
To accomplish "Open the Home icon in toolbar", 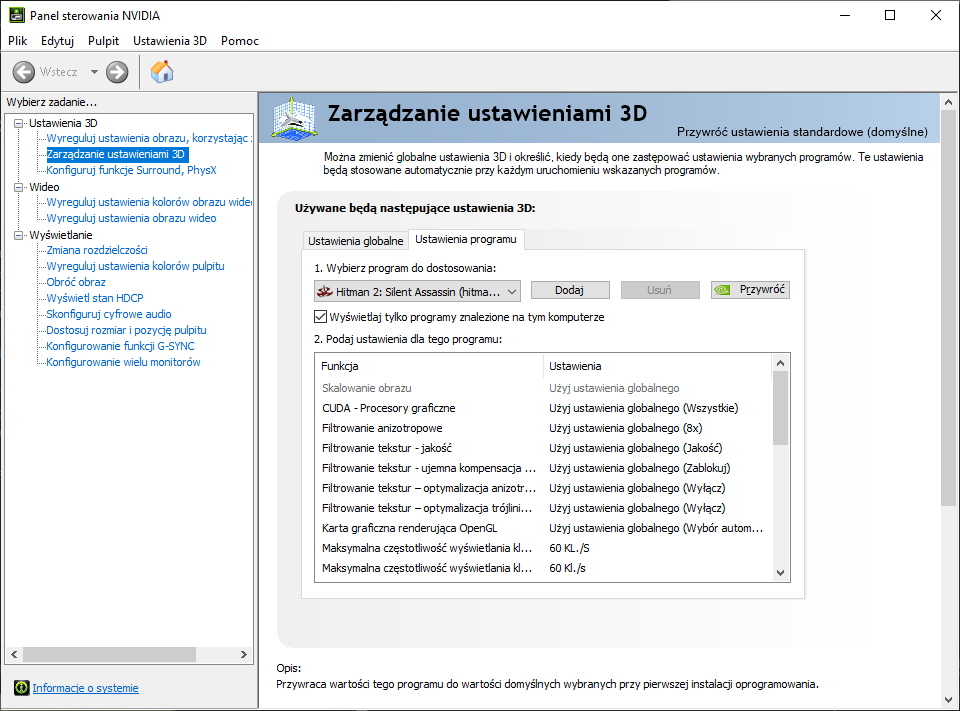I will pos(162,72).
